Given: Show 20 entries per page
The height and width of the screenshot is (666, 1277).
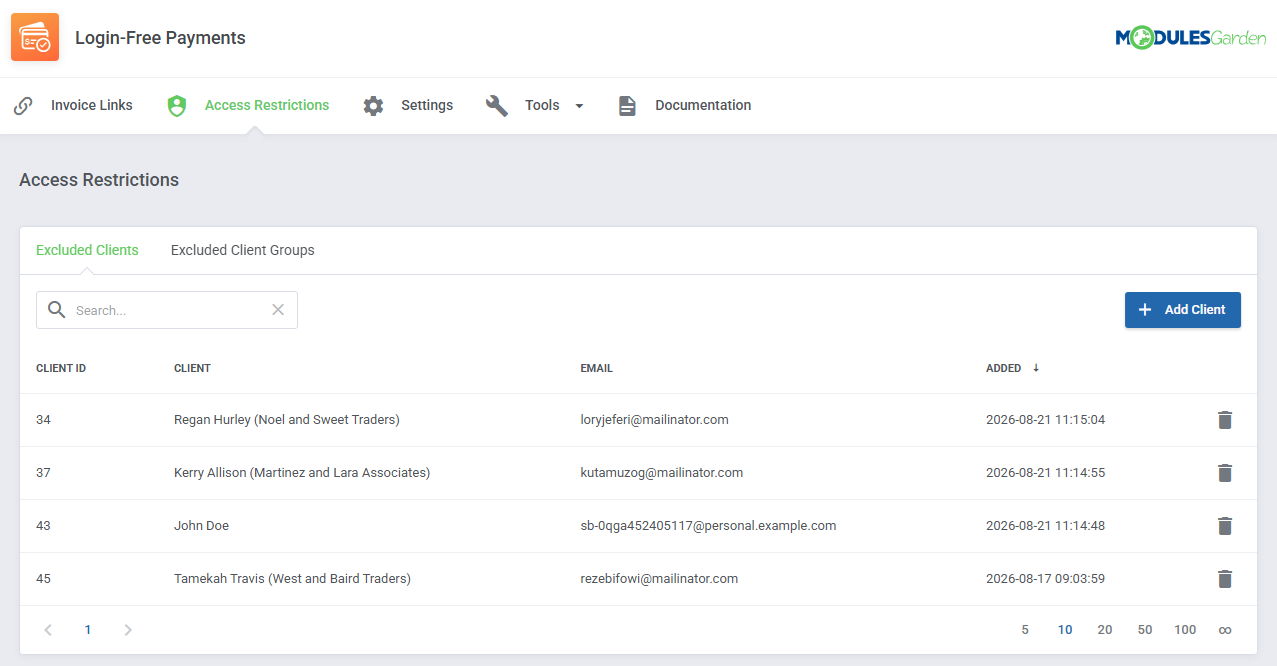Looking at the screenshot, I should pos(1105,630).
